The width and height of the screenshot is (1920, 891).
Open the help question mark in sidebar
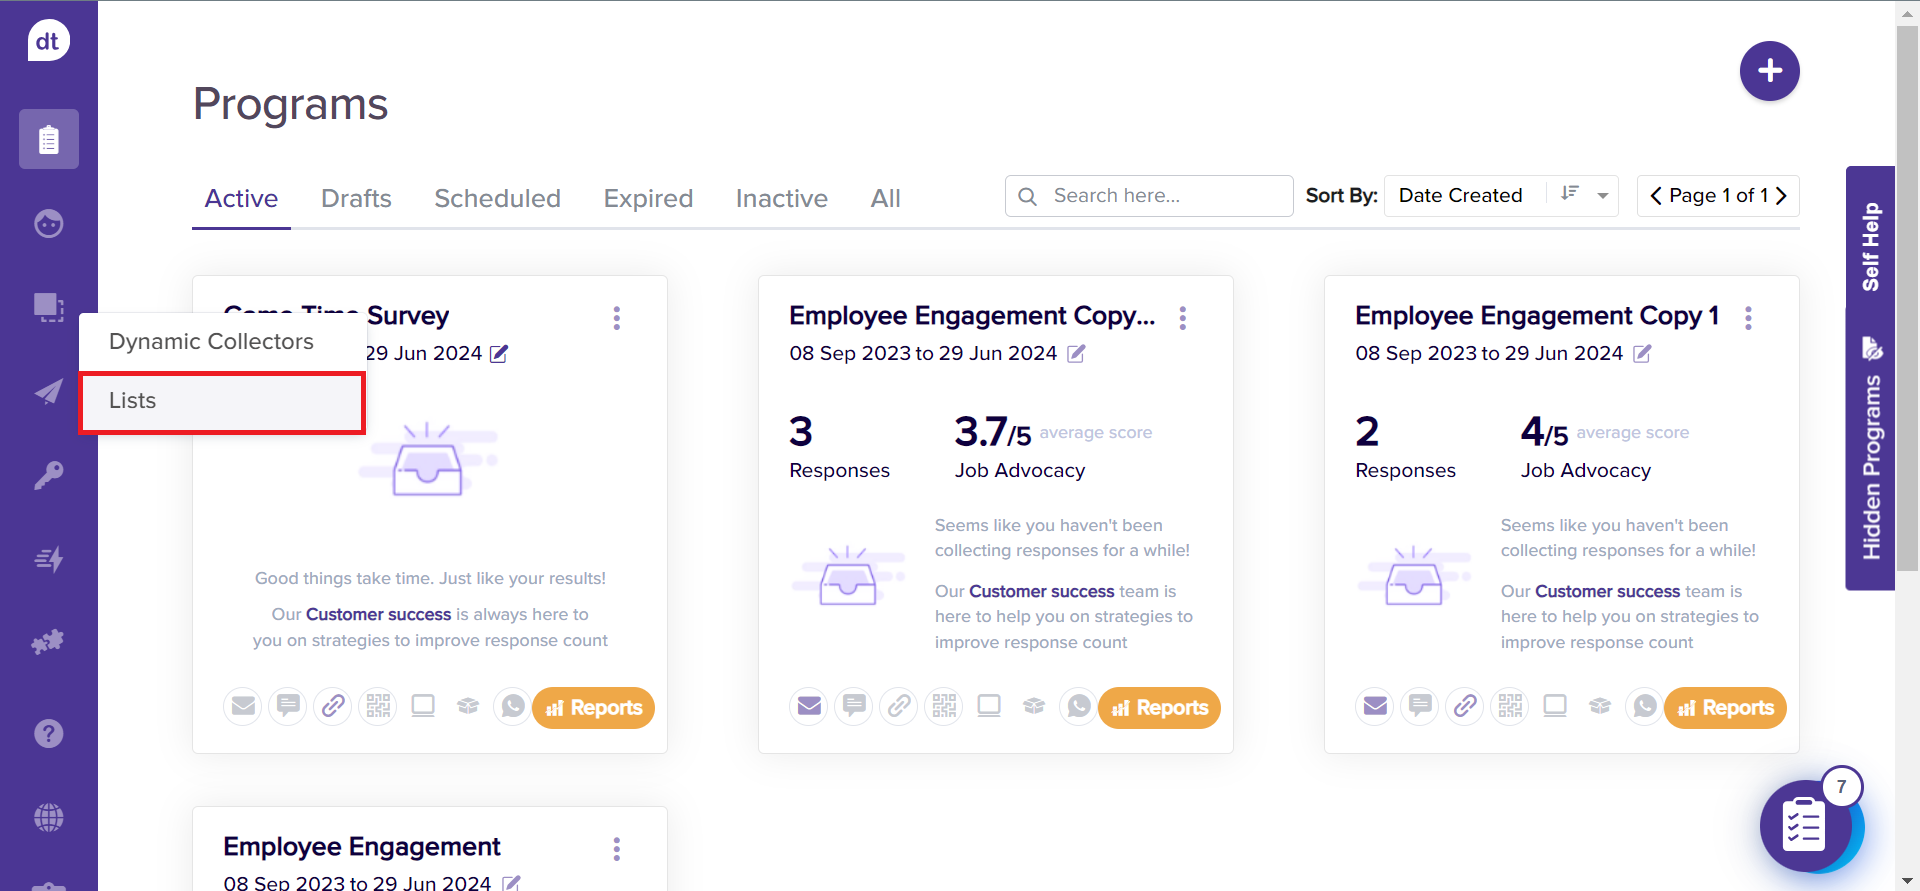(48, 734)
